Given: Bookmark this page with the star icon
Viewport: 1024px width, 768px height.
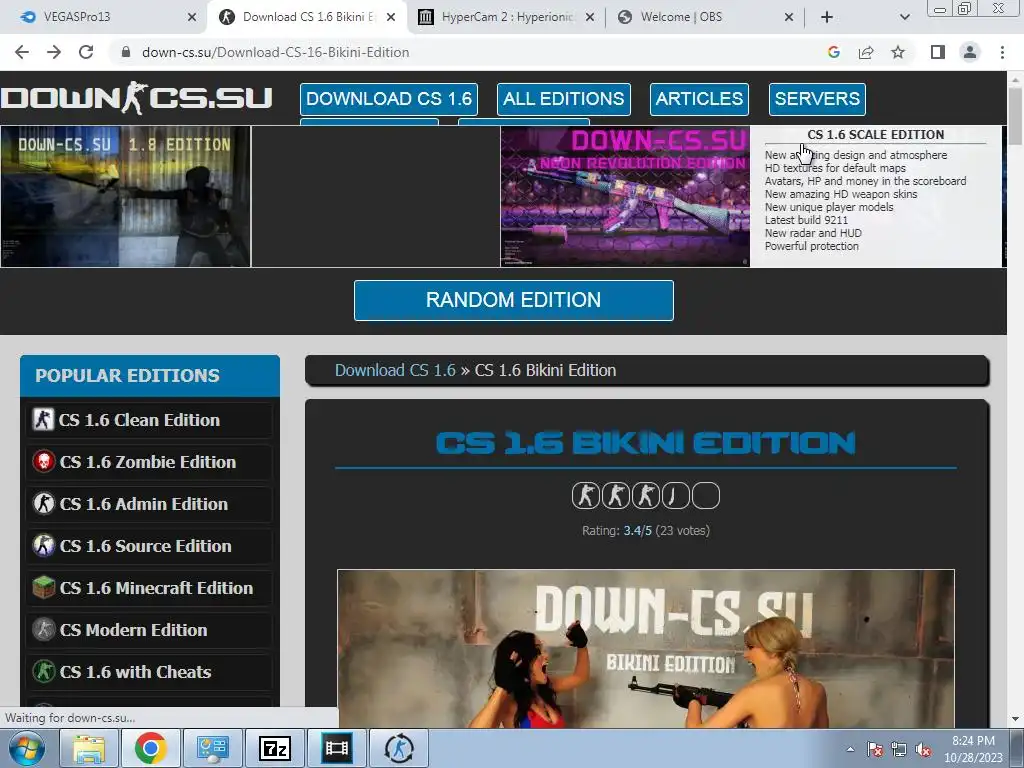Looking at the screenshot, I should (898, 52).
